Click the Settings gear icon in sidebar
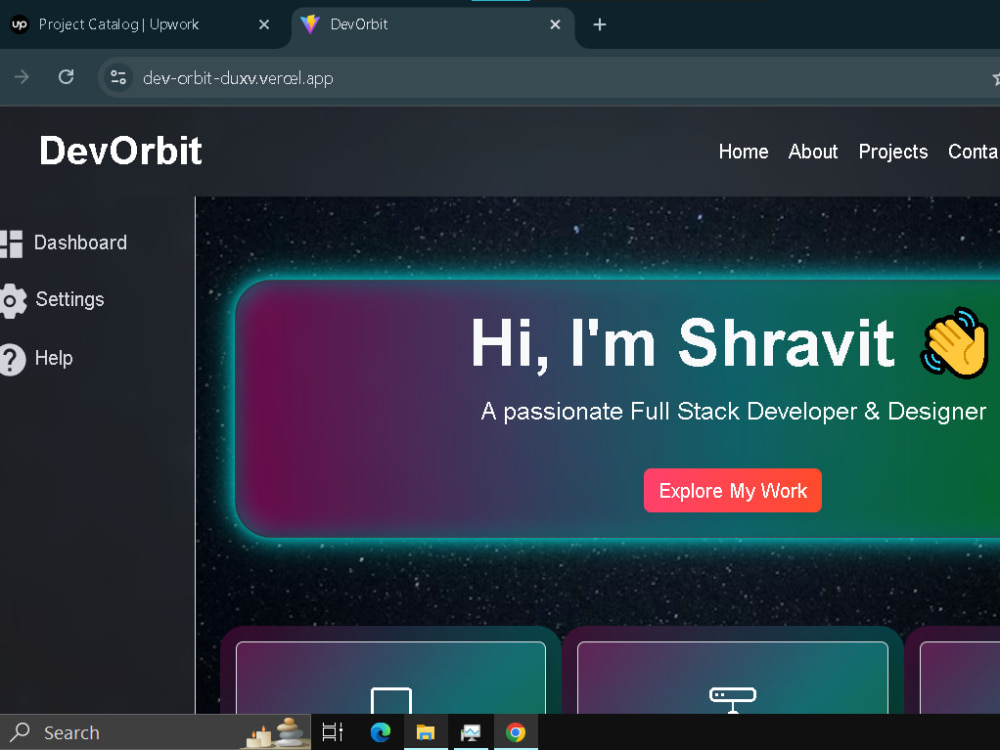 click(x=13, y=300)
